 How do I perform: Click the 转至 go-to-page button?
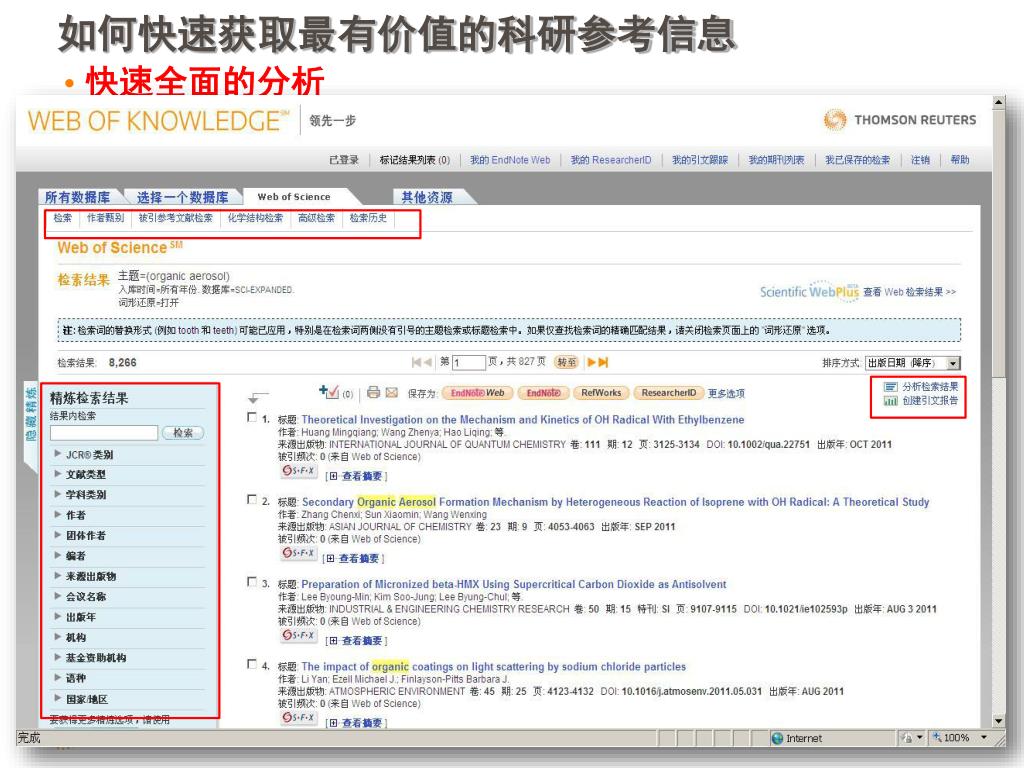(x=566, y=362)
